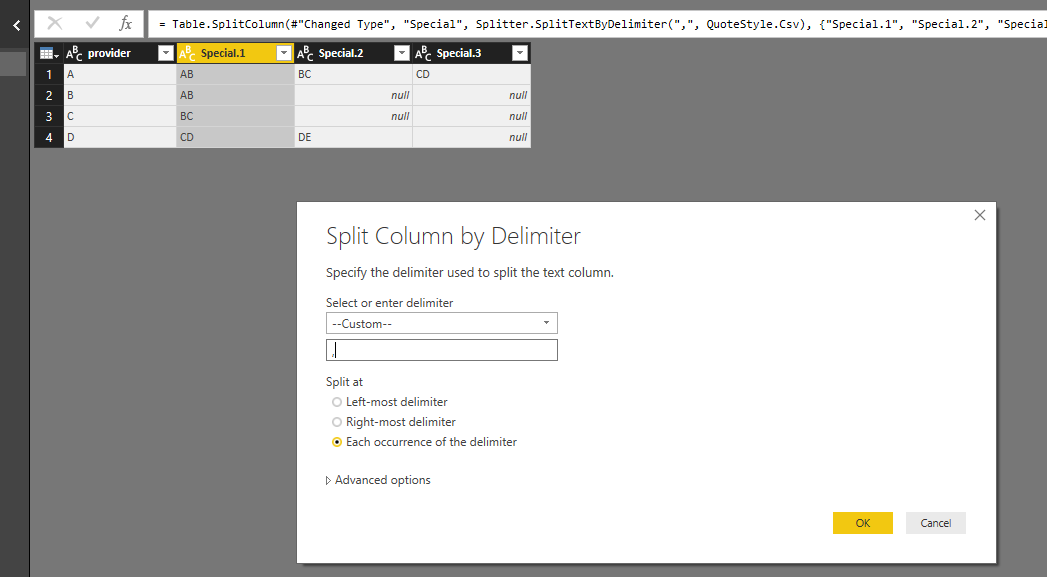
Task: Collapse the queries pane with the chevron arrow
Action: pos(17,25)
